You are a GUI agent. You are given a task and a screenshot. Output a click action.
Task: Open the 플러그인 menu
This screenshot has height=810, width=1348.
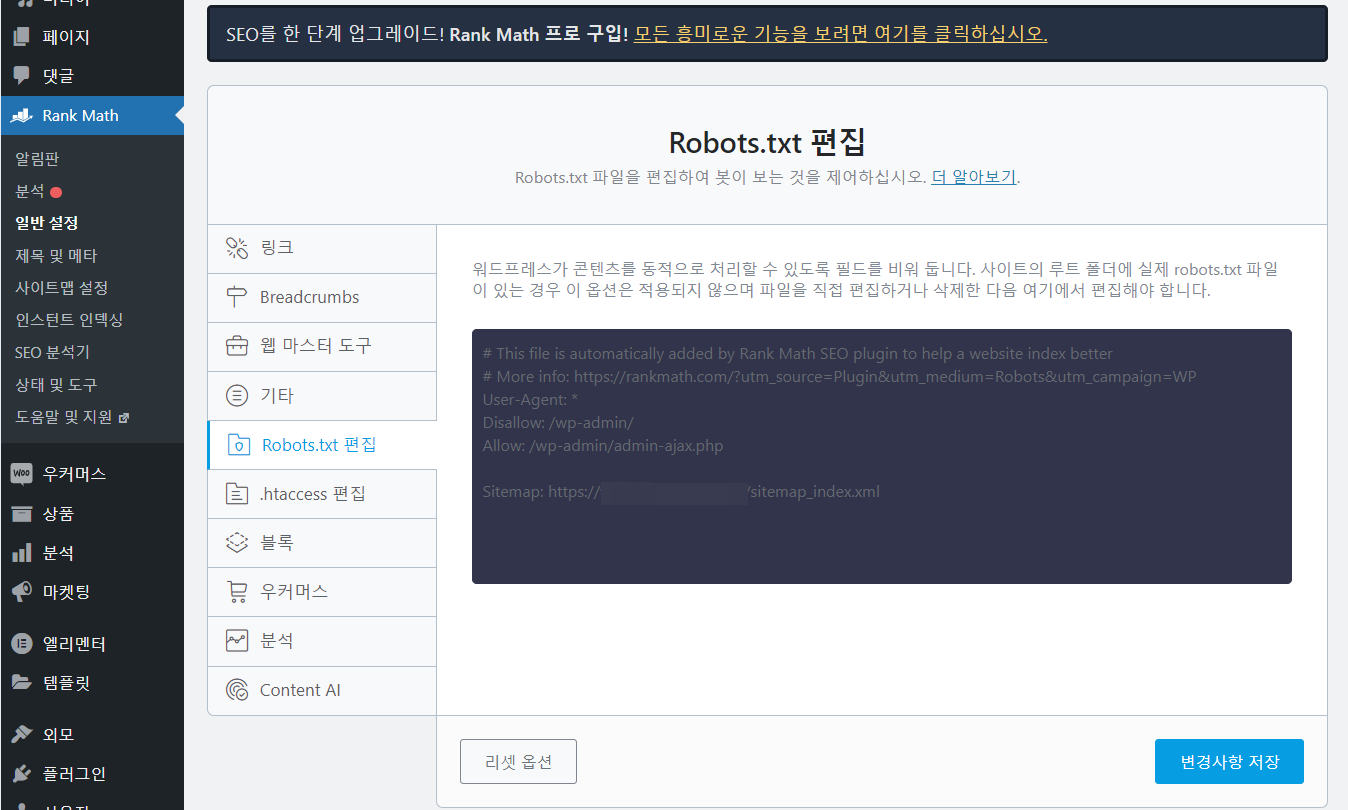pyautogui.click(x=92, y=774)
